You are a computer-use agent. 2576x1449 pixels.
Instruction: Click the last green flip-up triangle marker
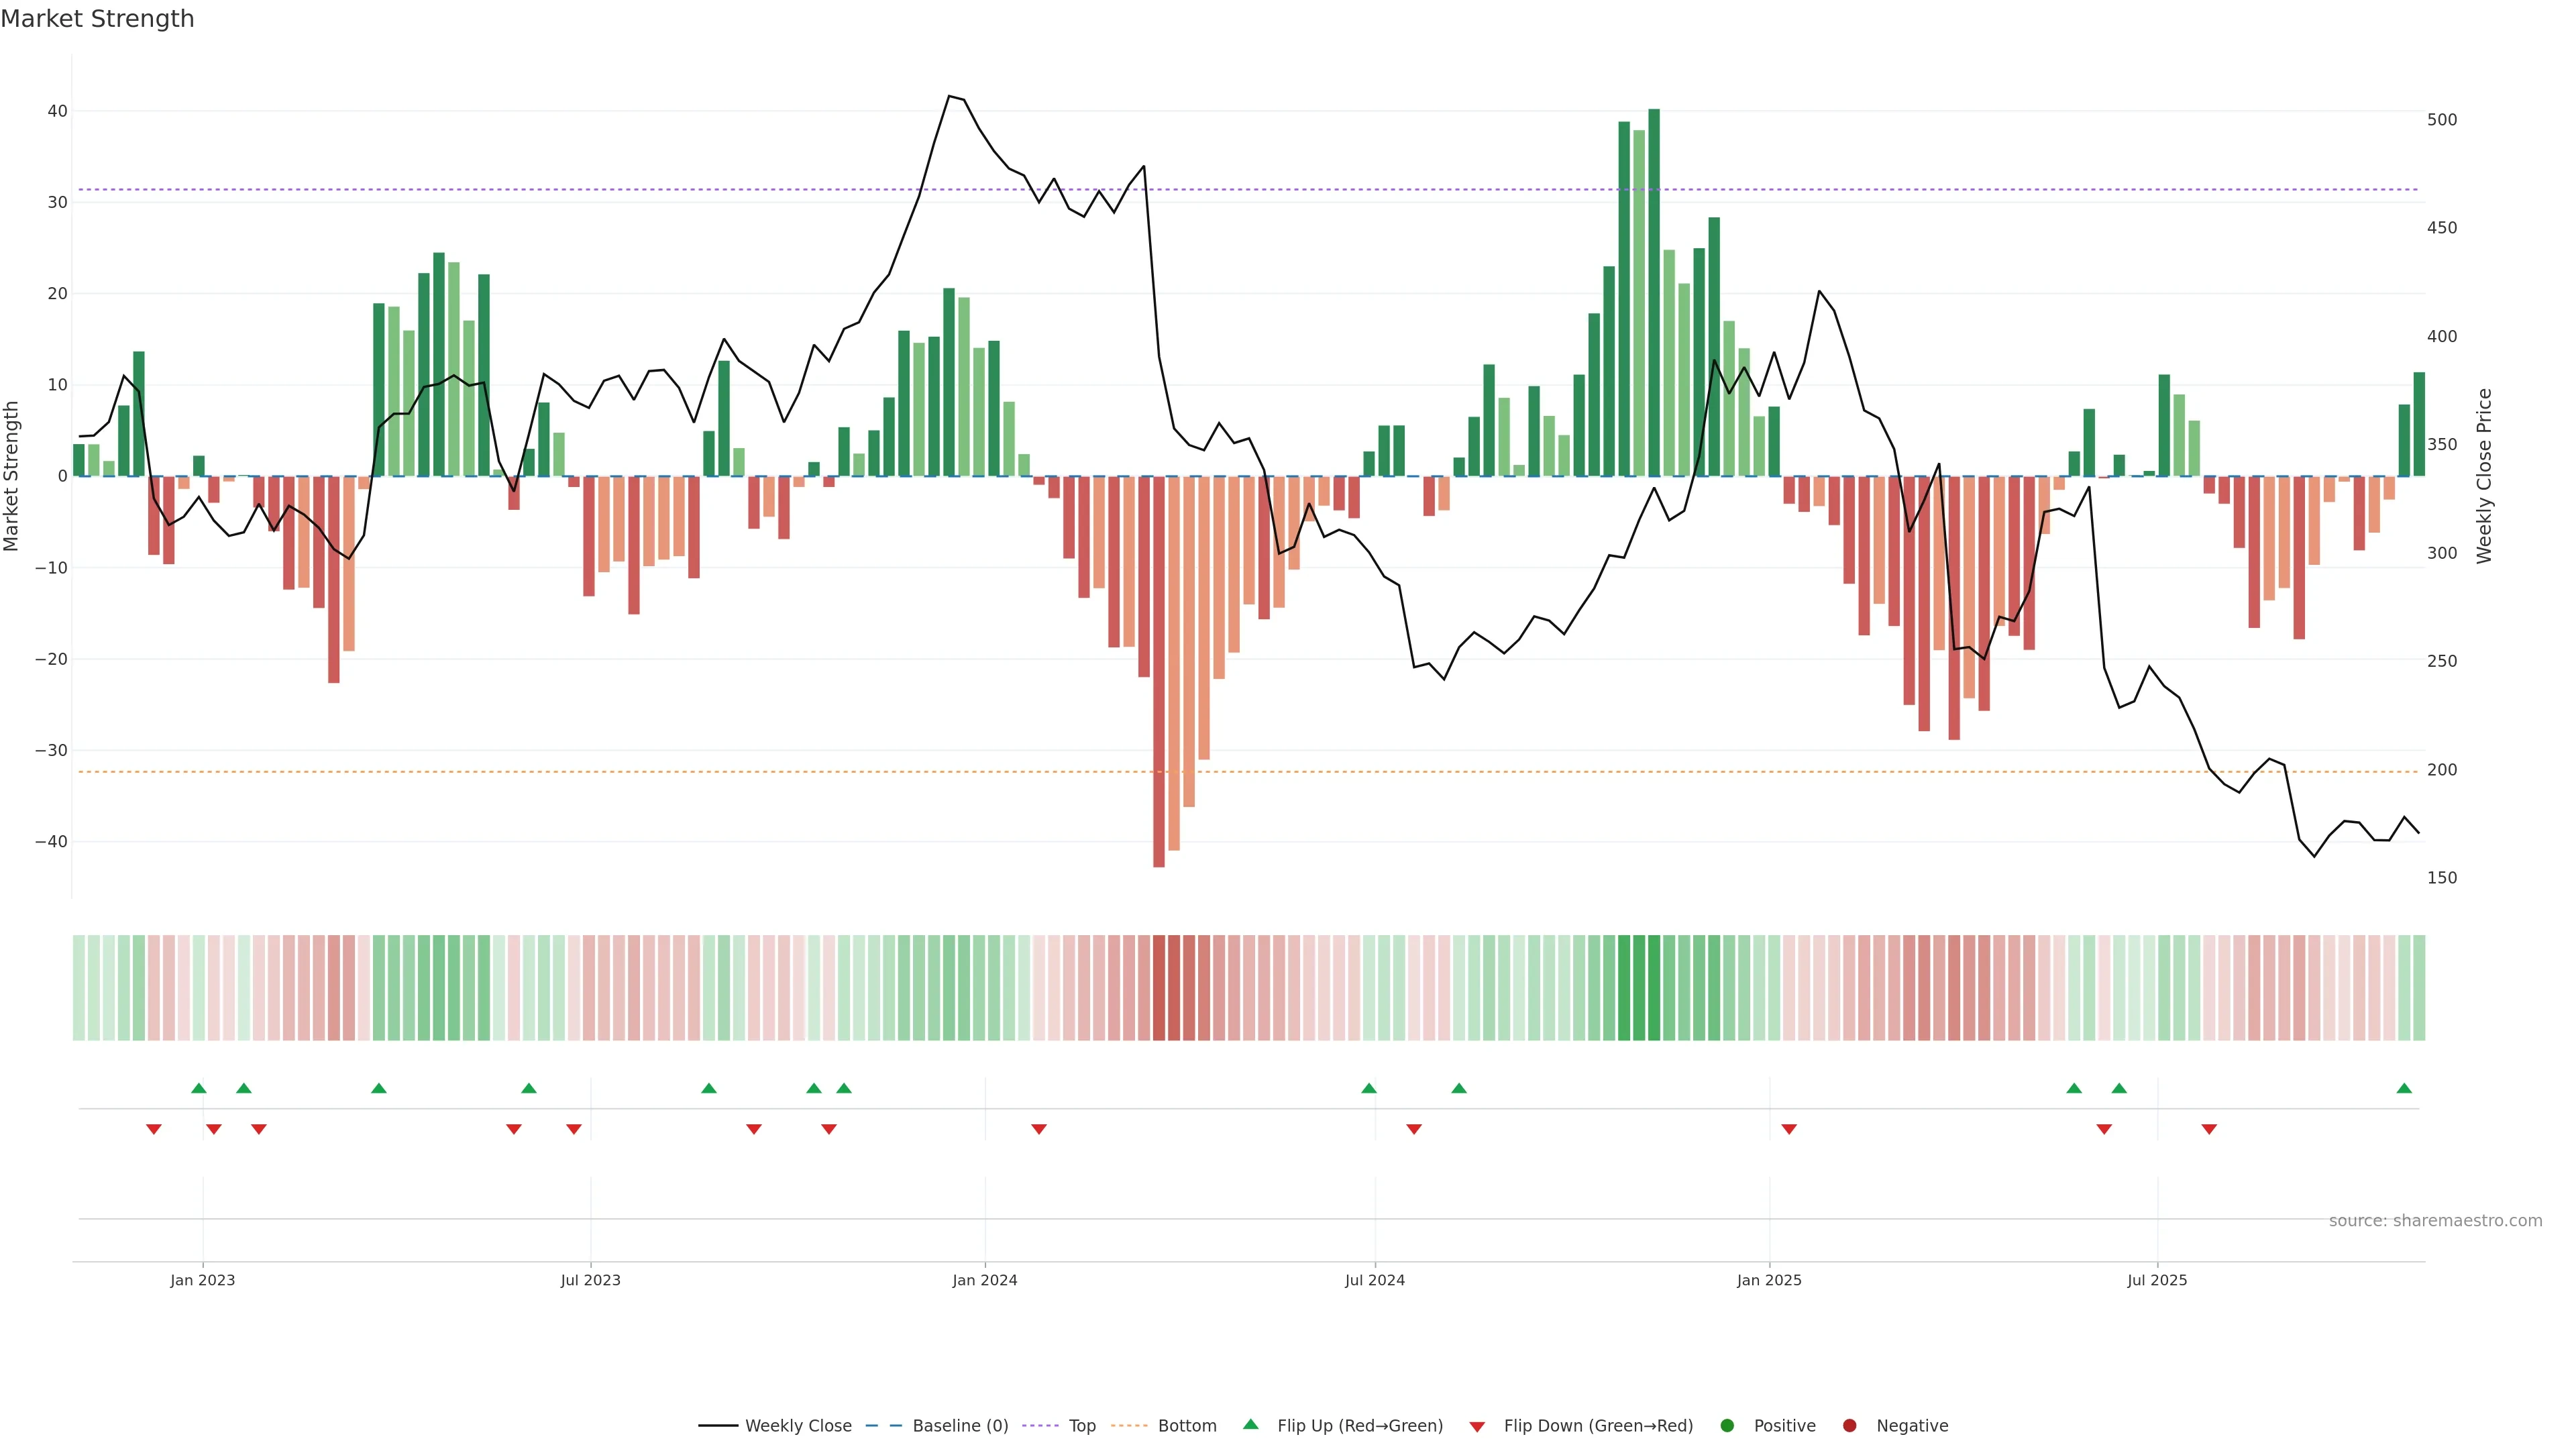[x=2404, y=1088]
